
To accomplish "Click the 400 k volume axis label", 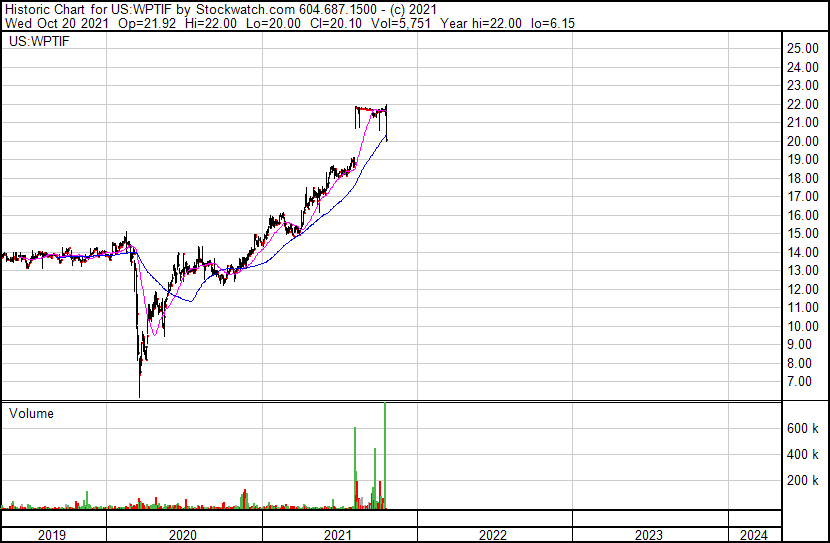I will pos(803,454).
